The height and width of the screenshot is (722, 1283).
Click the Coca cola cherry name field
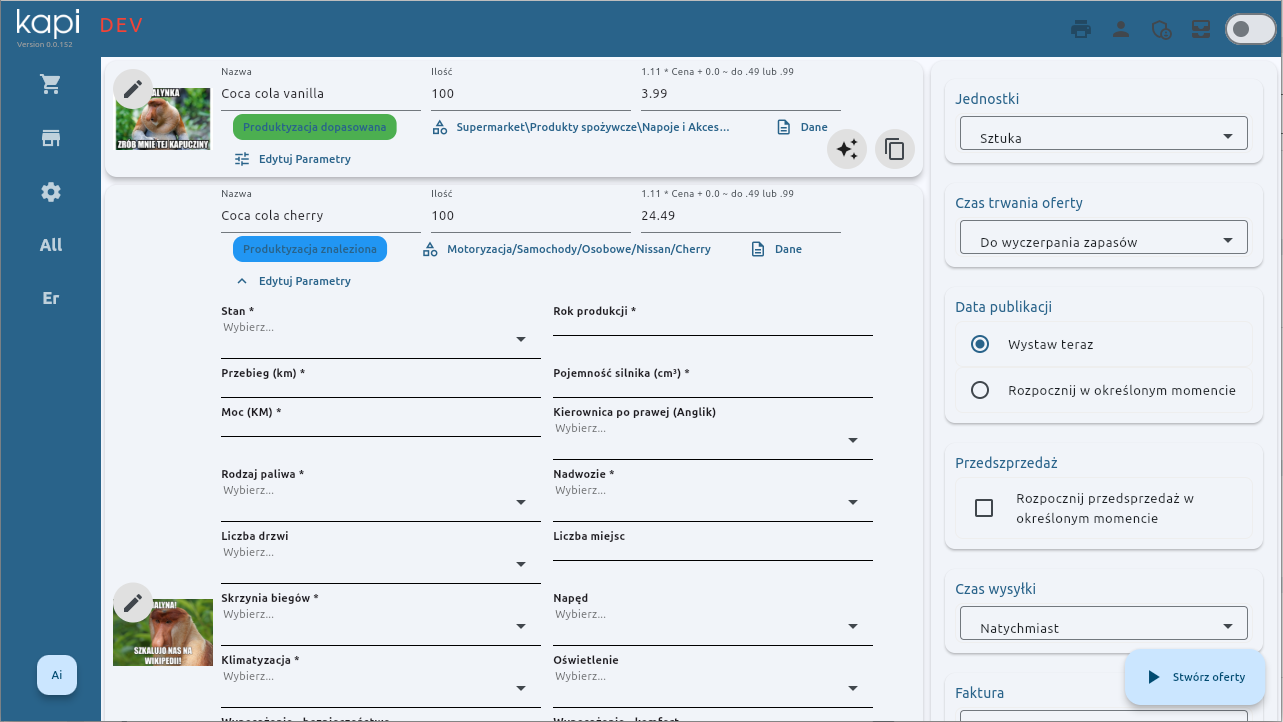click(321, 216)
